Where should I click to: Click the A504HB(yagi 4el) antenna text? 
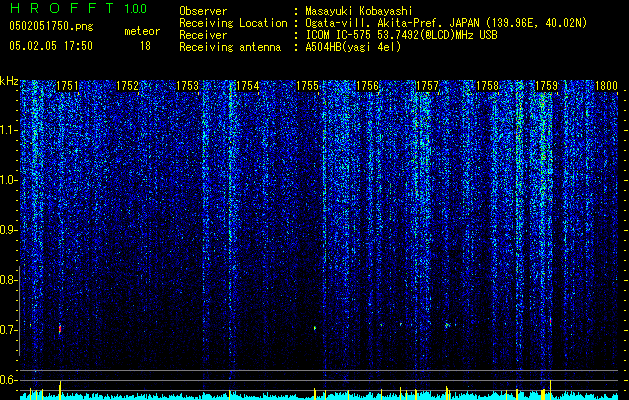(x=353, y=47)
